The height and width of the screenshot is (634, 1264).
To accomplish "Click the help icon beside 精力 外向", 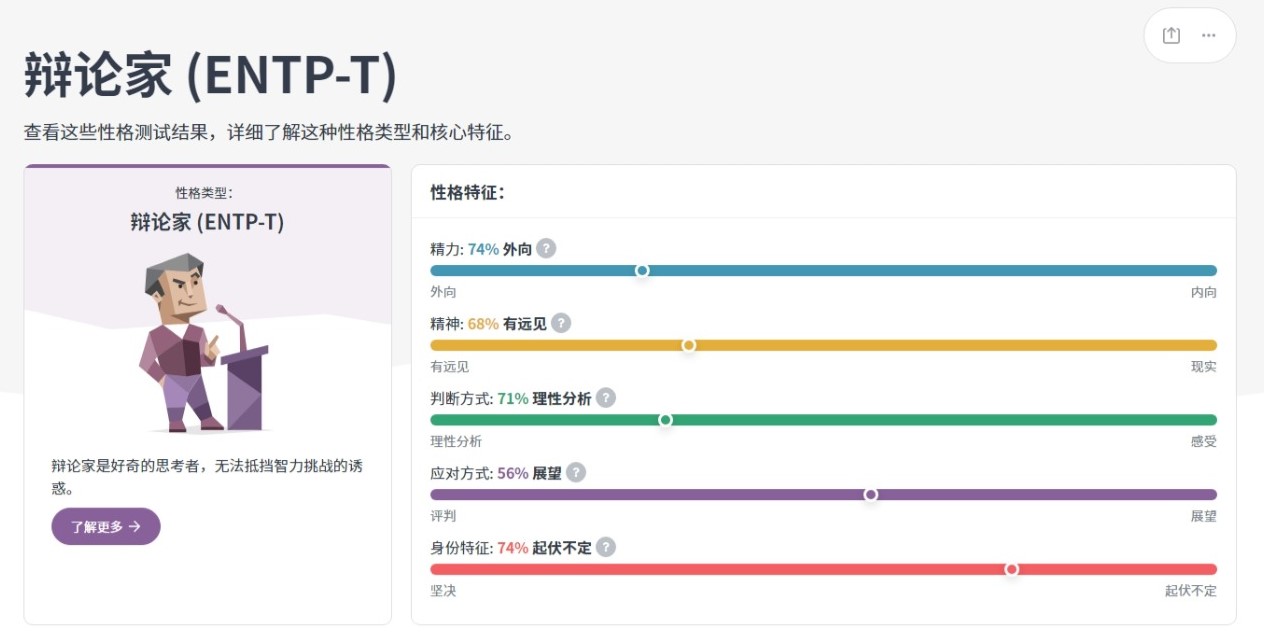I will [546, 249].
